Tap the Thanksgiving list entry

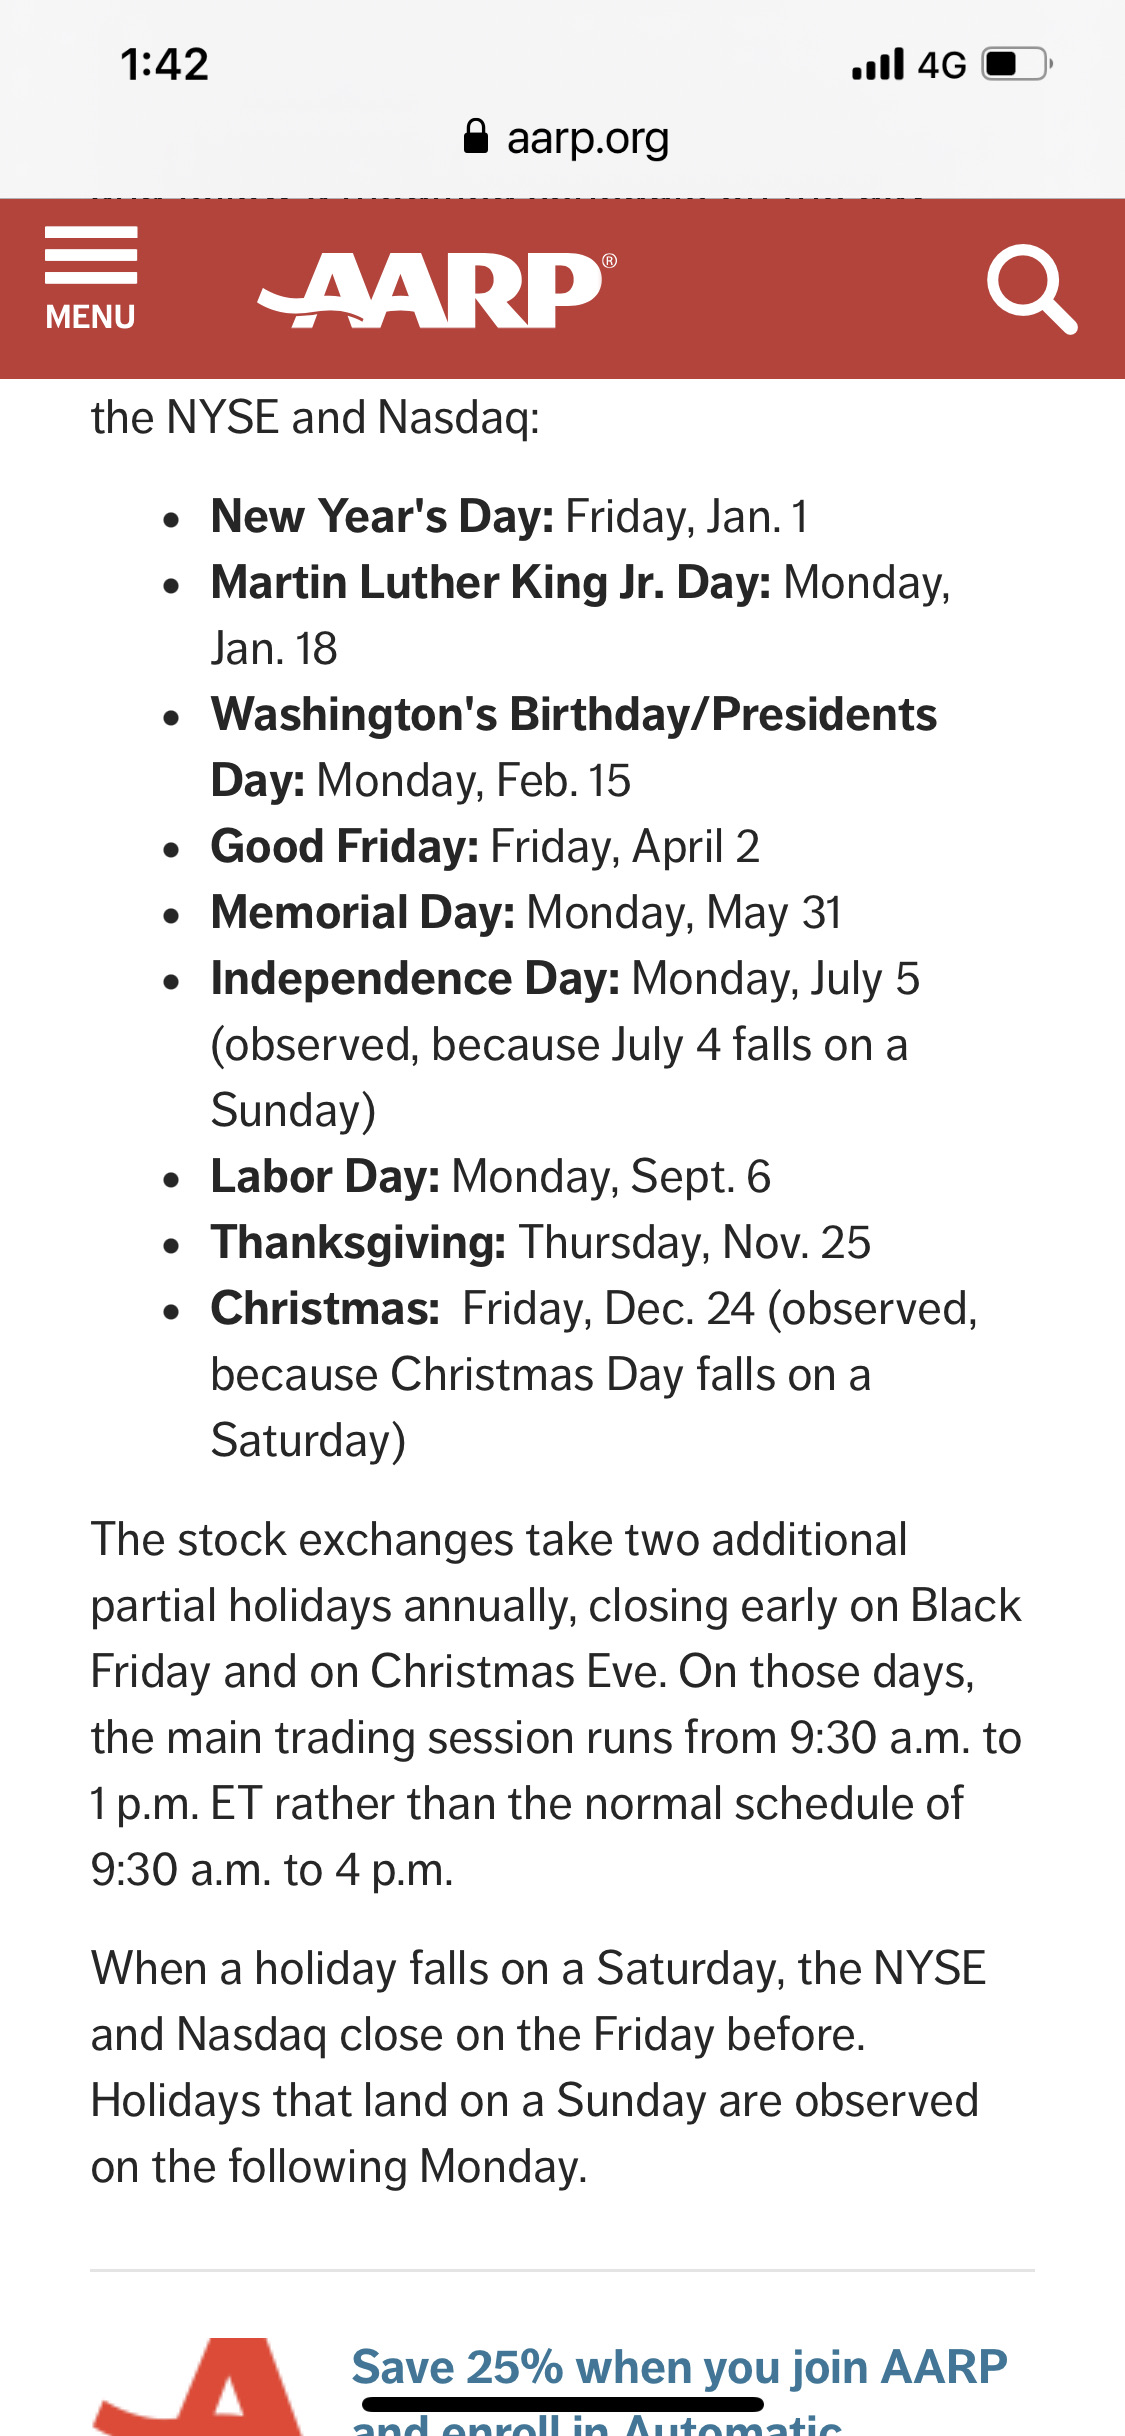541,1243
